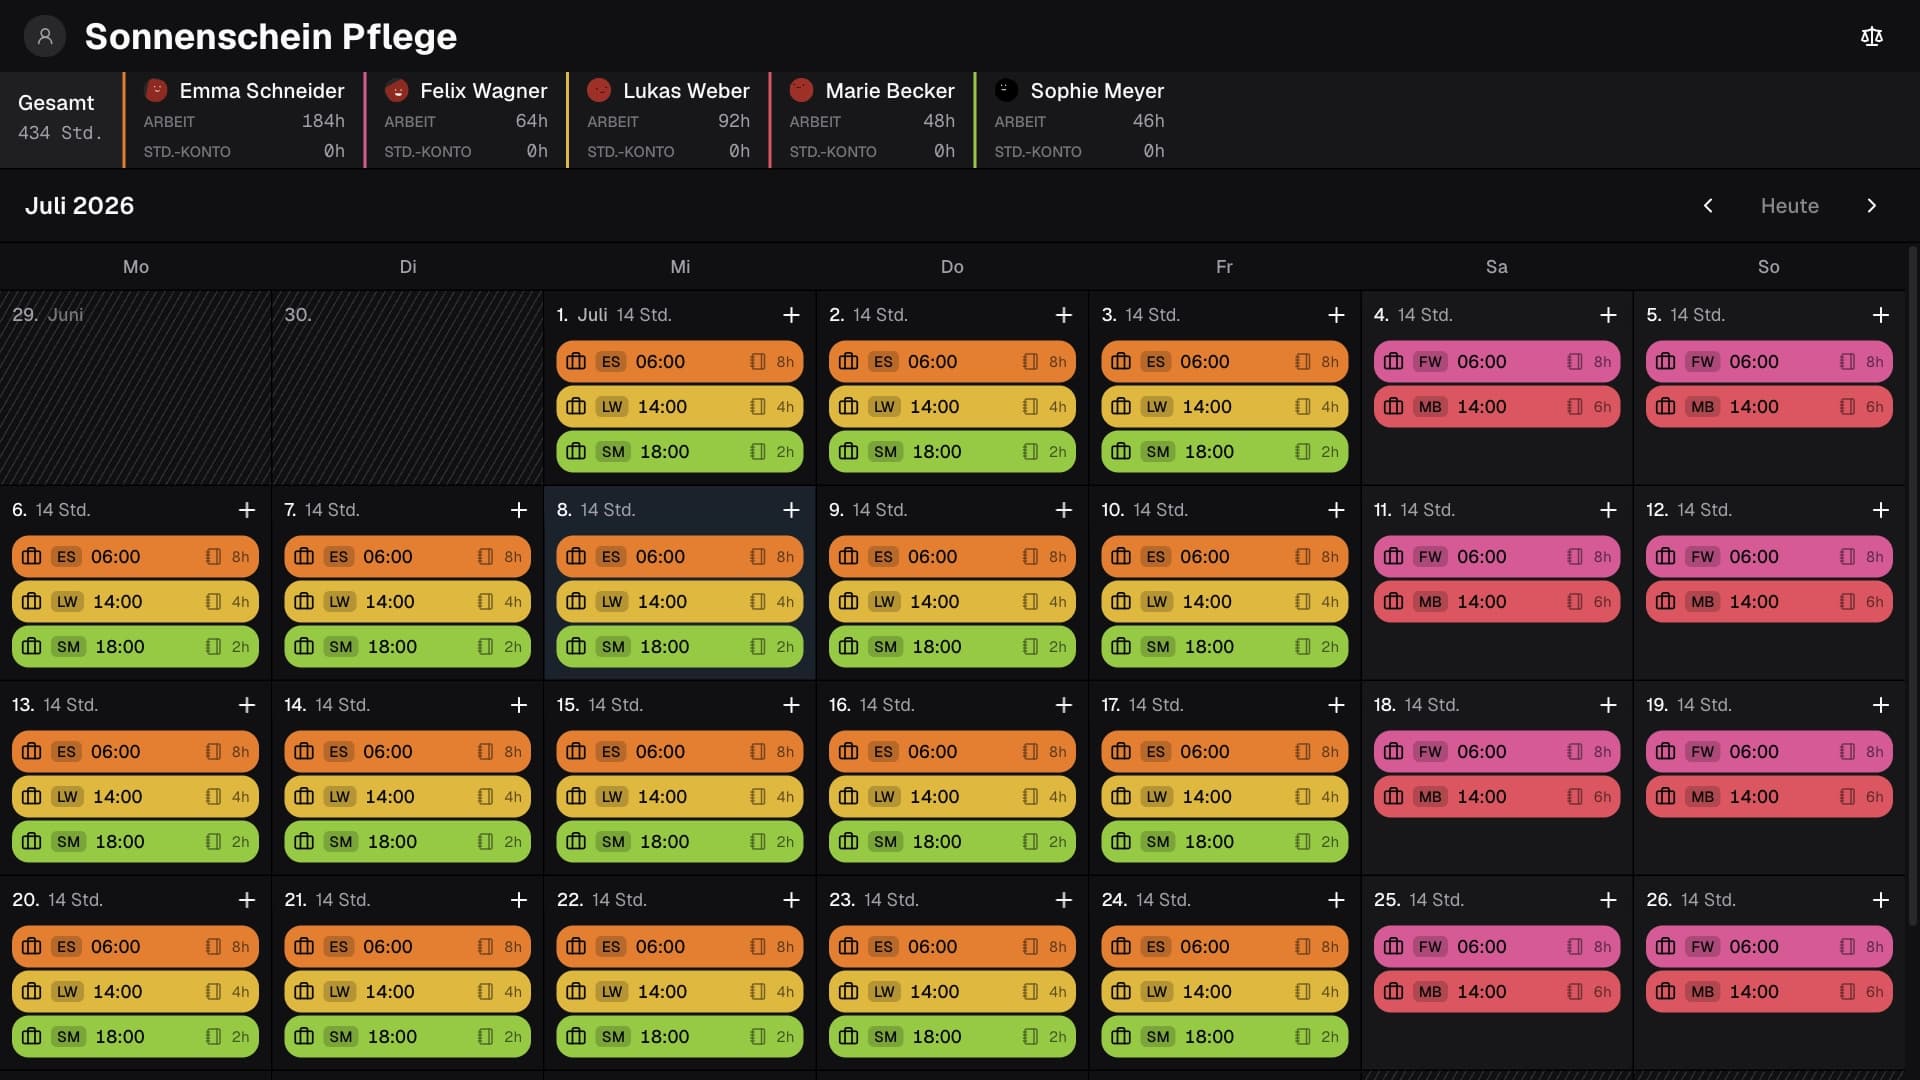The height and width of the screenshot is (1080, 1920).
Task: Go to next month with right chevron
Action: click(x=1872, y=206)
